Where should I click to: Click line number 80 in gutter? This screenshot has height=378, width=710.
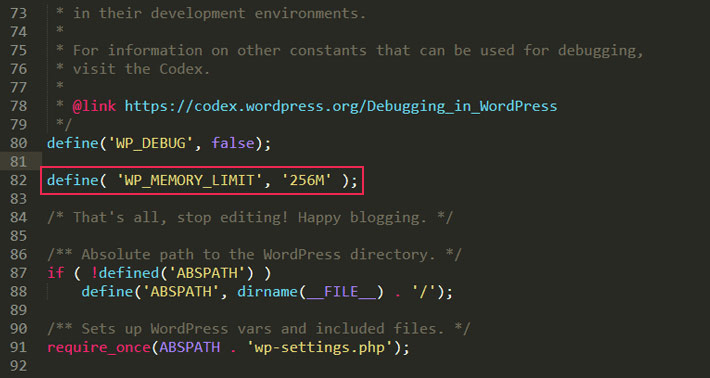click(x=19, y=143)
